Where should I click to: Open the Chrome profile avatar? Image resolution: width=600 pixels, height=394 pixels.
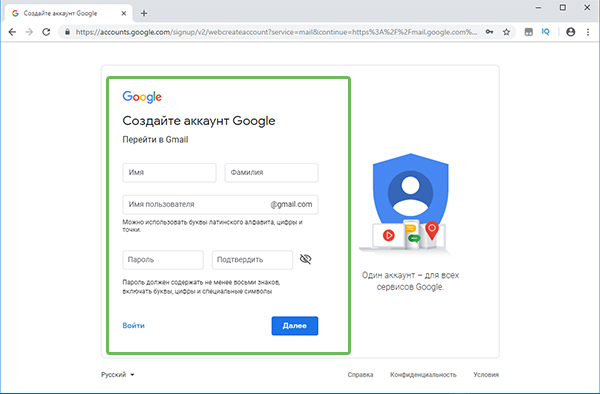(x=571, y=32)
